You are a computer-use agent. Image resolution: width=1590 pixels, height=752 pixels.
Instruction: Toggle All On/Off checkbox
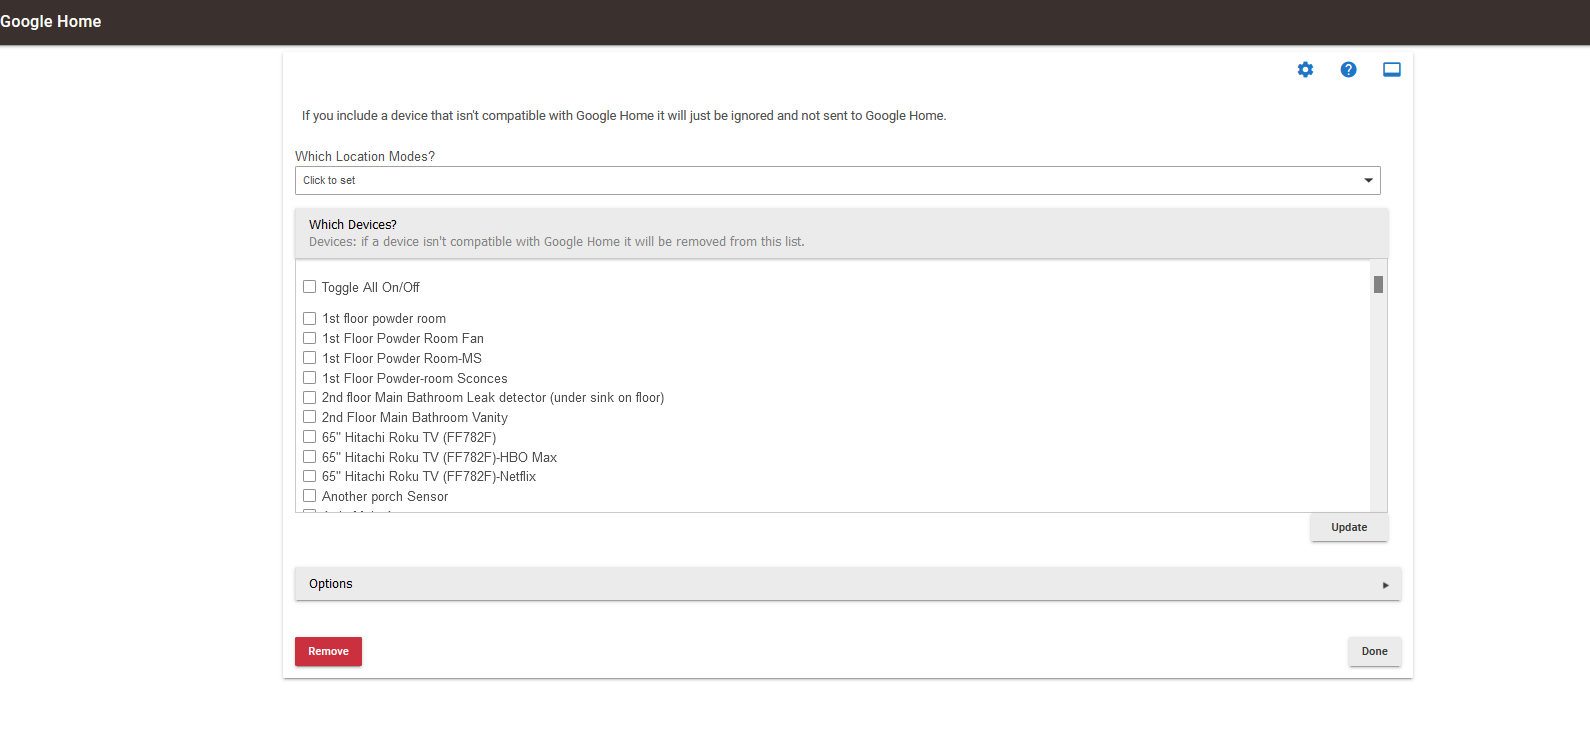(x=309, y=287)
